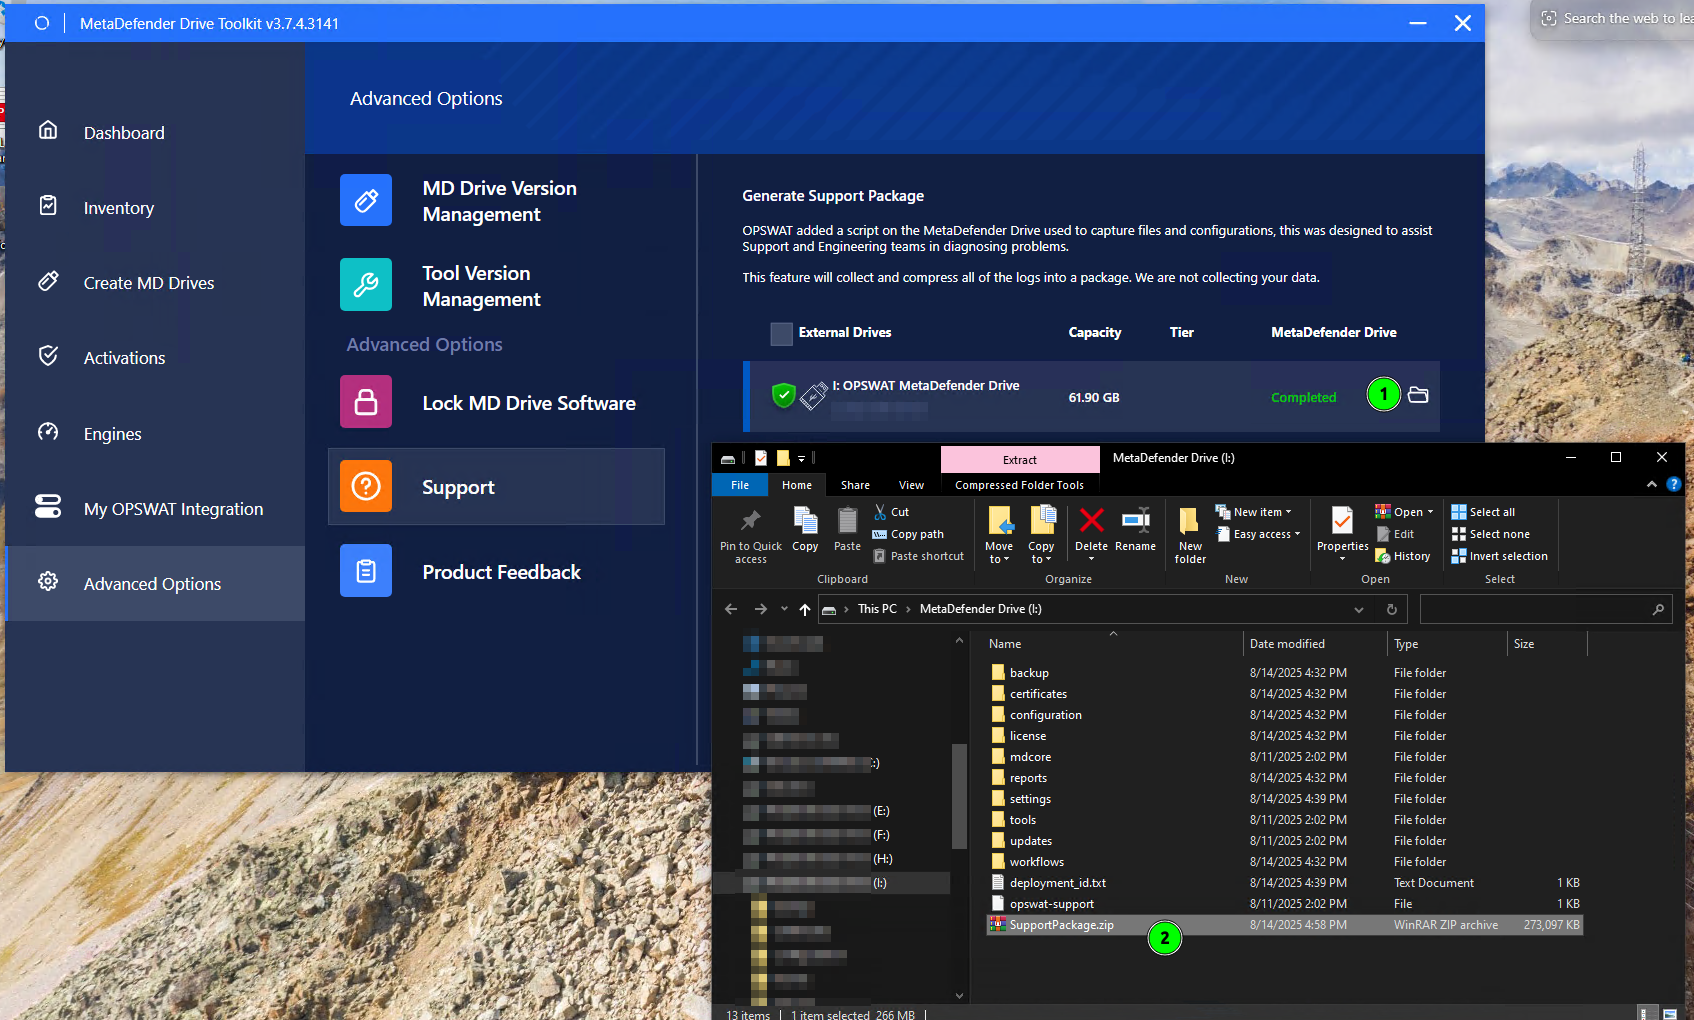Screen dimensions: 1694x1020
Task: Collapse the Explorer ribbon chevron
Action: [x=1651, y=484]
